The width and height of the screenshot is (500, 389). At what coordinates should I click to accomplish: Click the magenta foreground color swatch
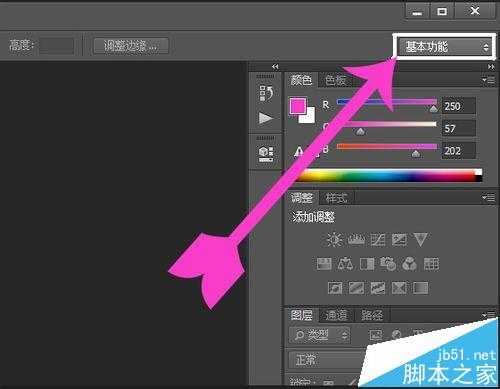(x=297, y=106)
